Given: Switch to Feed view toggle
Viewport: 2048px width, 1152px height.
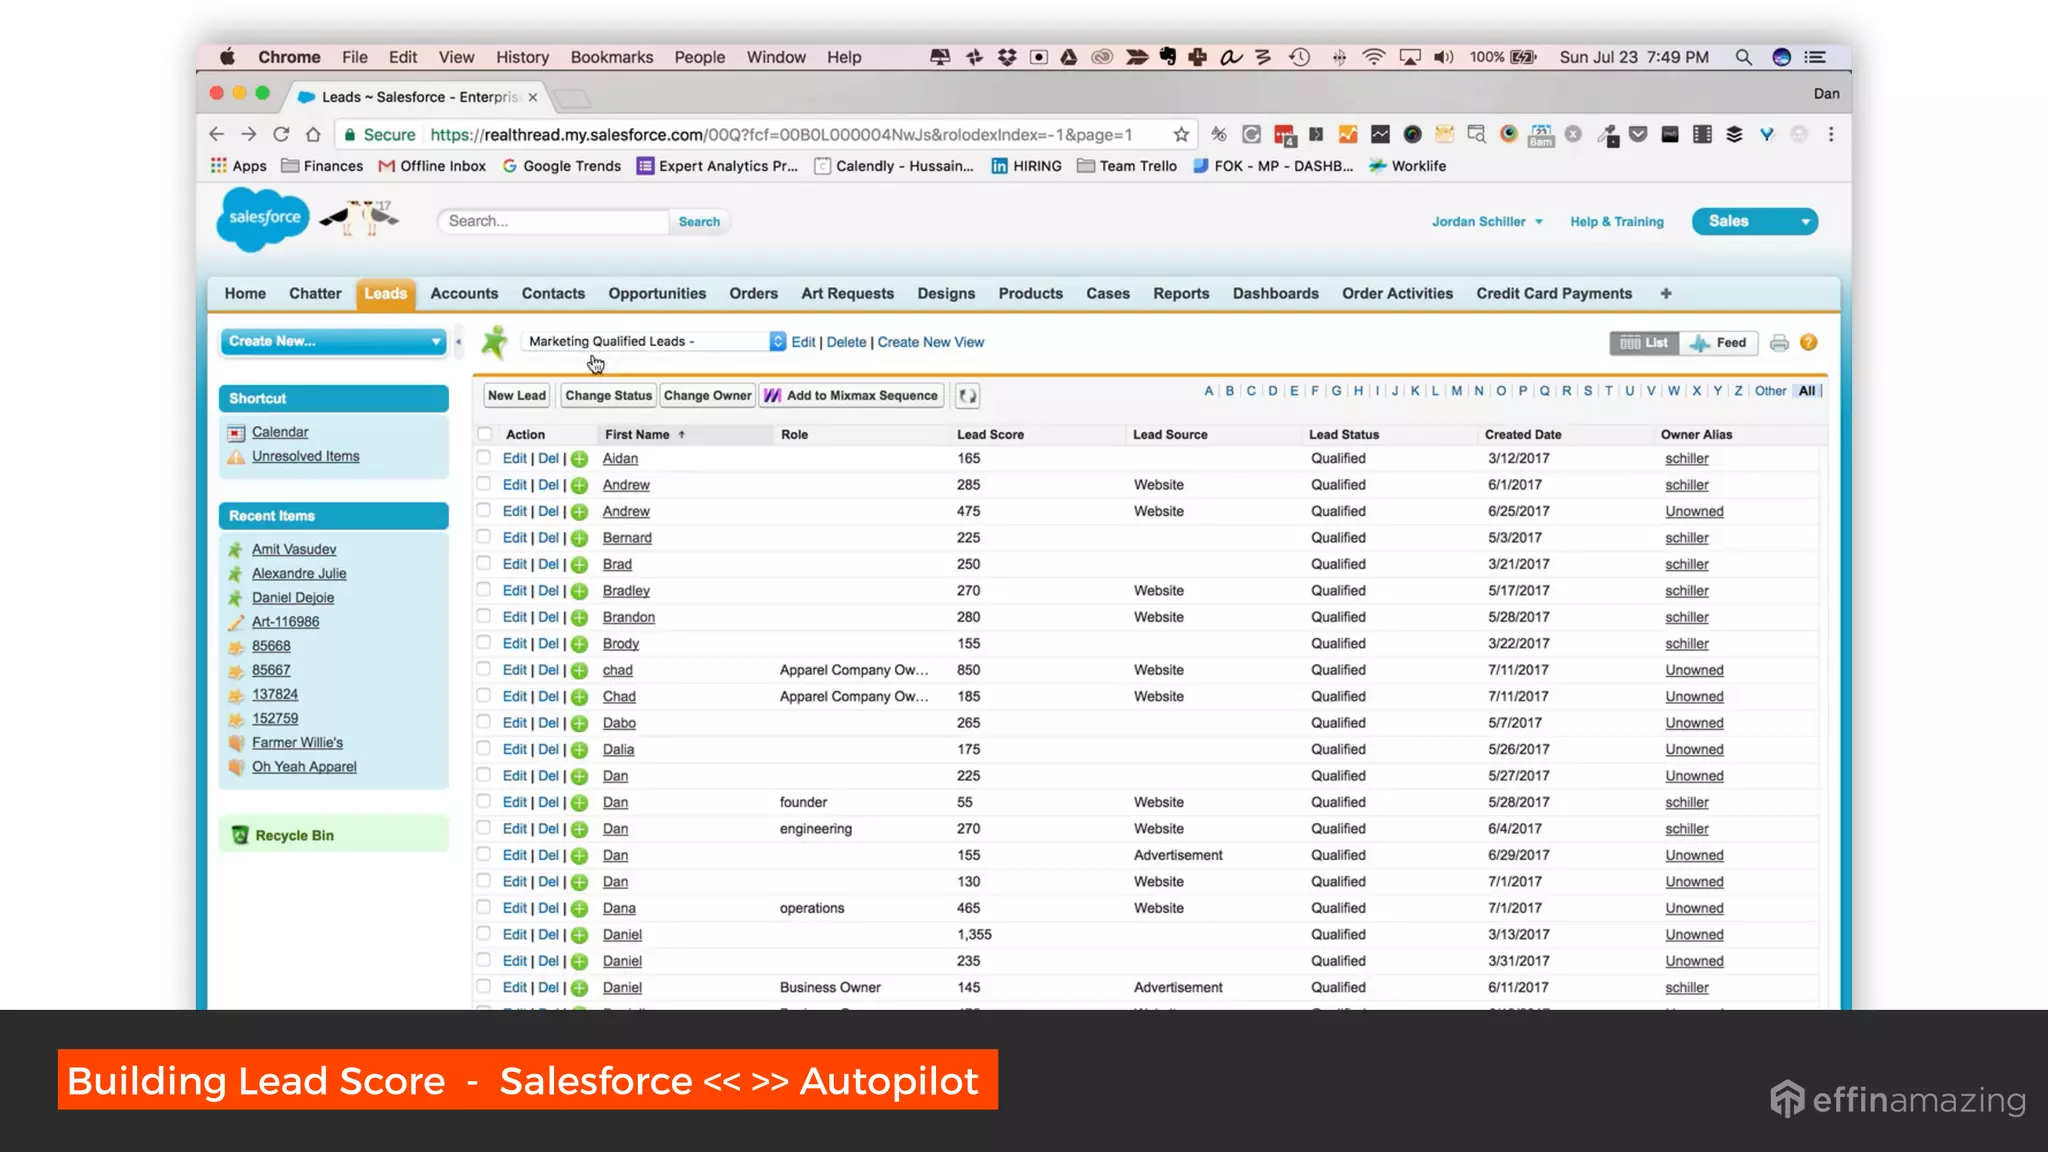Looking at the screenshot, I should click(x=1719, y=343).
